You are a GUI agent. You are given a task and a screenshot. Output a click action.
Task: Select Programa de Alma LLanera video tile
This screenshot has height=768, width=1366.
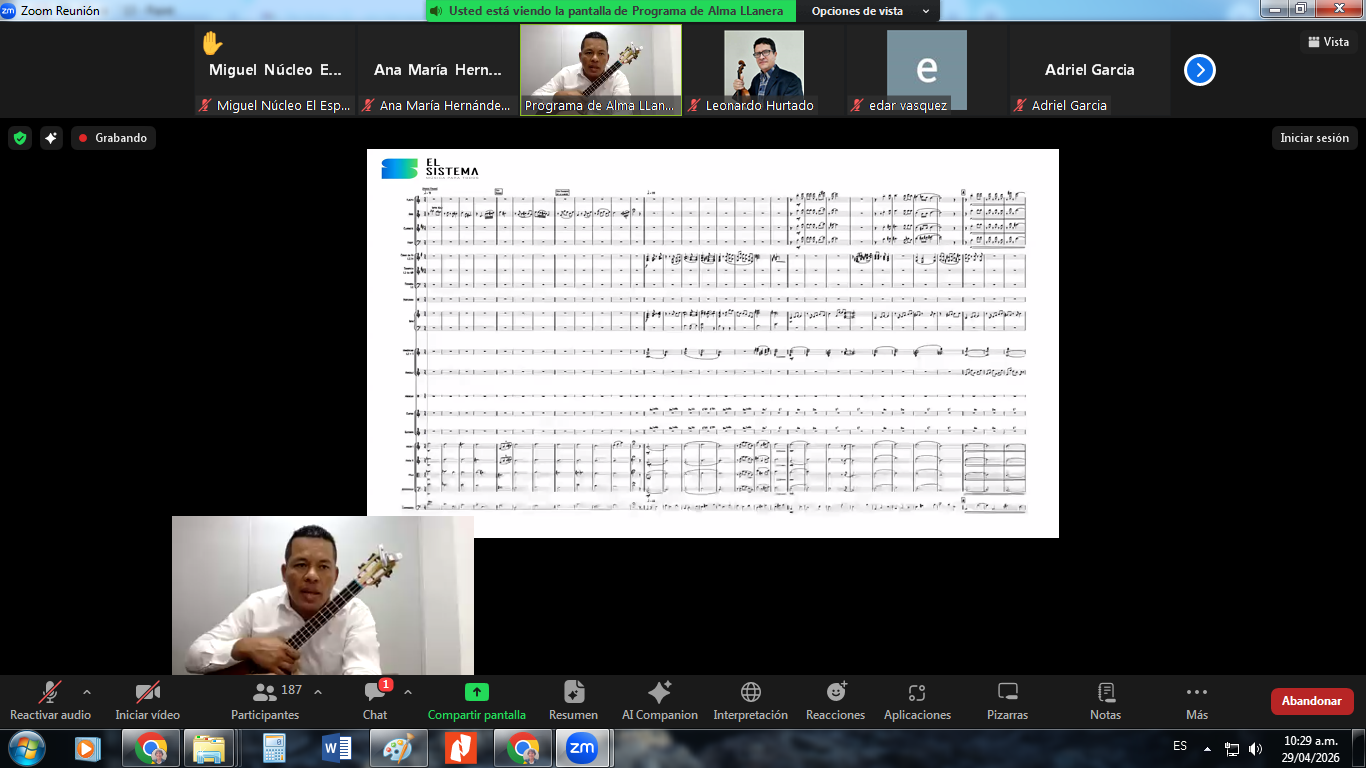(x=601, y=71)
